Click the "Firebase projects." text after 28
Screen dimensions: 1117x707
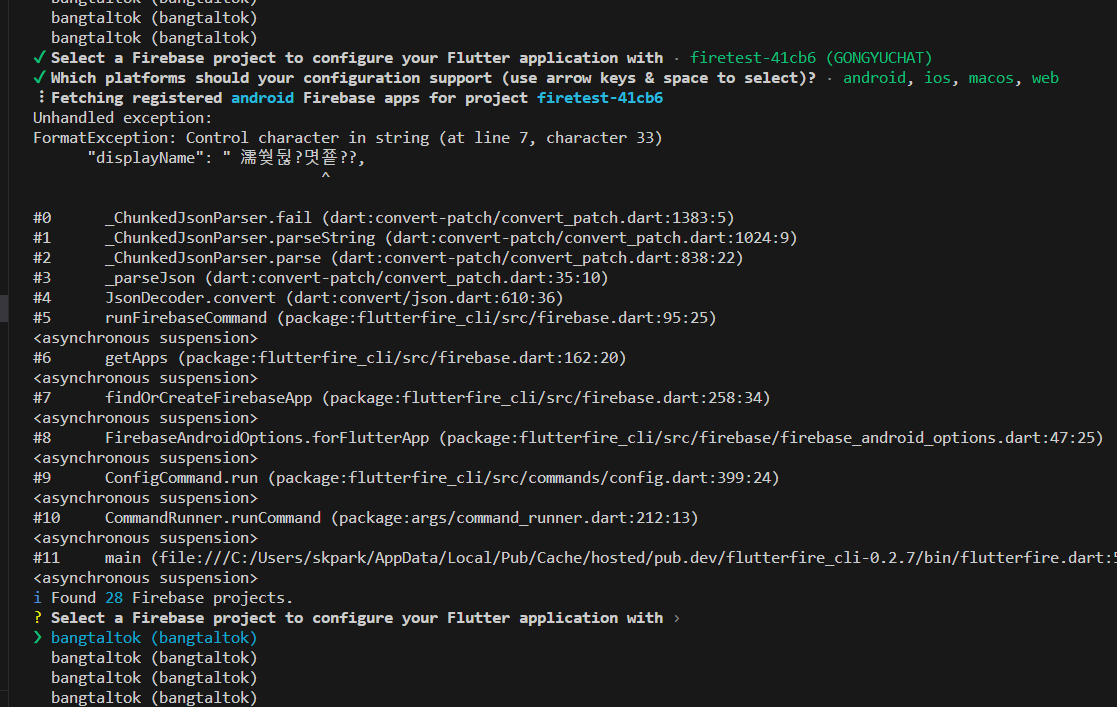[x=212, y=598]
